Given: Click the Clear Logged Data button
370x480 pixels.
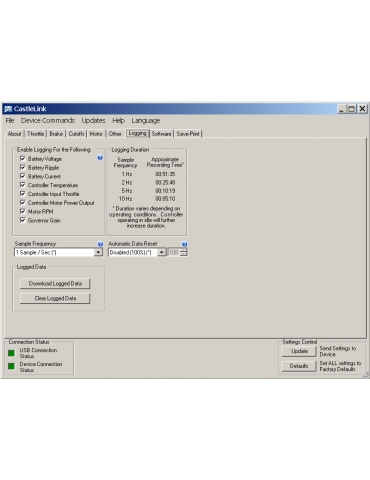Looking at the screenshot, I should tap(55, 298).
